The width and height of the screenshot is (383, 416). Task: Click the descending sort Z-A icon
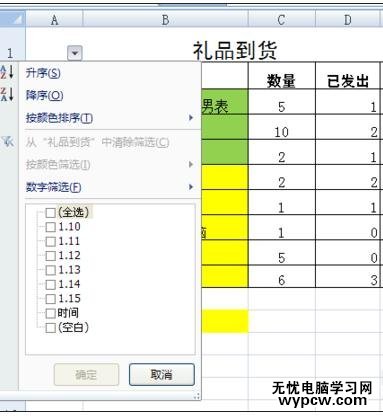point(7,94)
